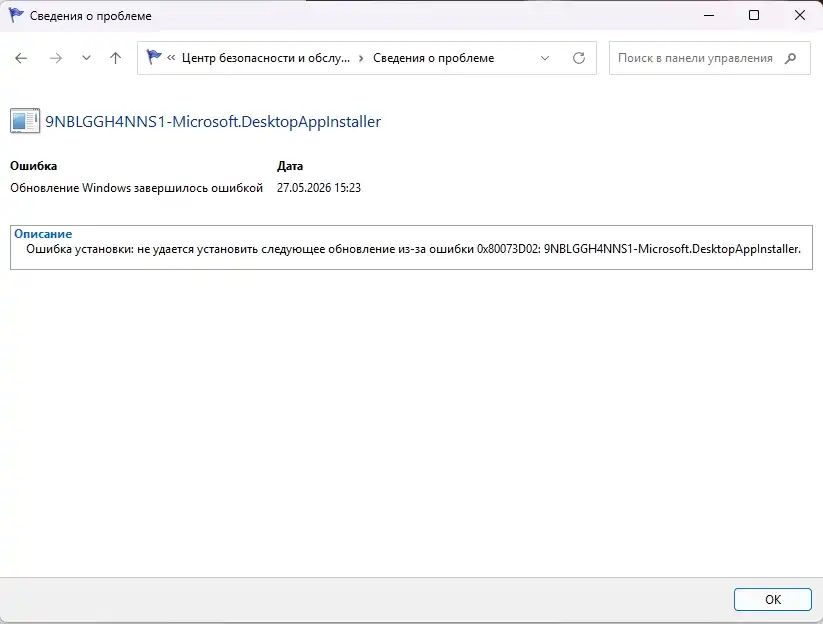Viewport: 823px width, 624px height.
Task: Open the address bar history dropdown
Action: pyautogui.click(x=545, y=58)
